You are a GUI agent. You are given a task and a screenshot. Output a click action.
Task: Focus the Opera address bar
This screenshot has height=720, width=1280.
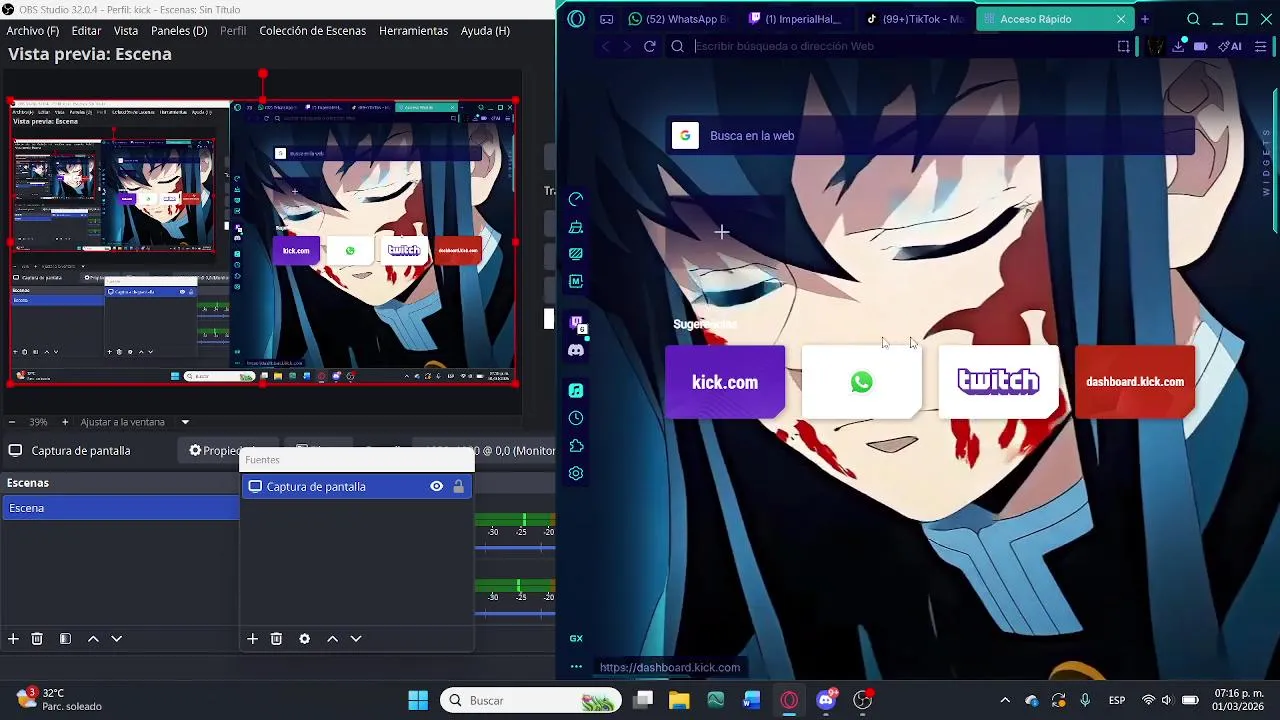click(x=890, y=46)
